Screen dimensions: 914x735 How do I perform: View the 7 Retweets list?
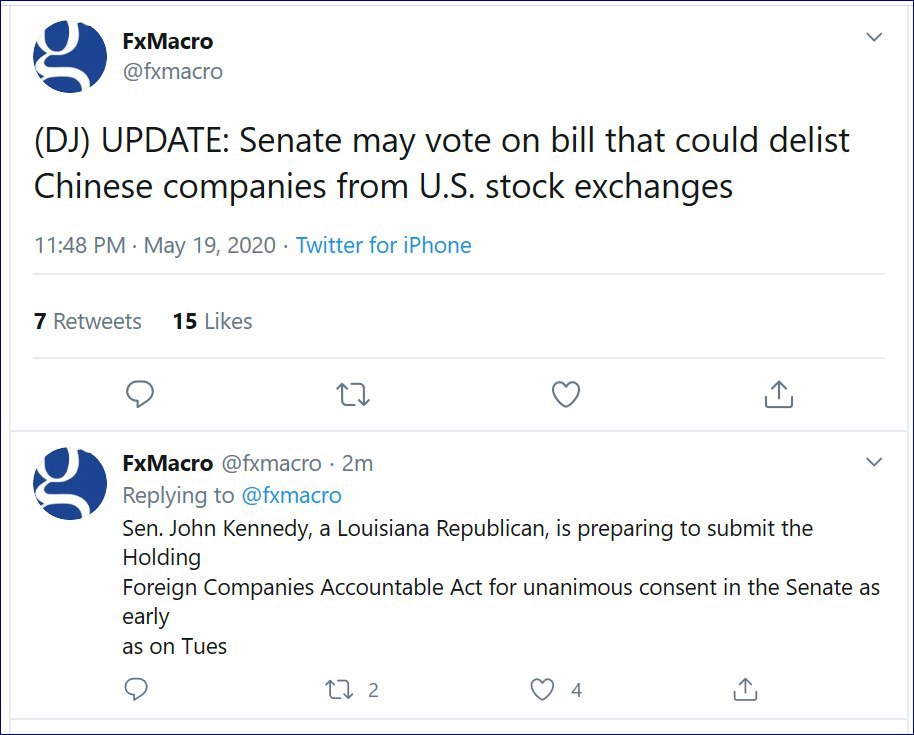pyautogui.click(x=88, y=321)
